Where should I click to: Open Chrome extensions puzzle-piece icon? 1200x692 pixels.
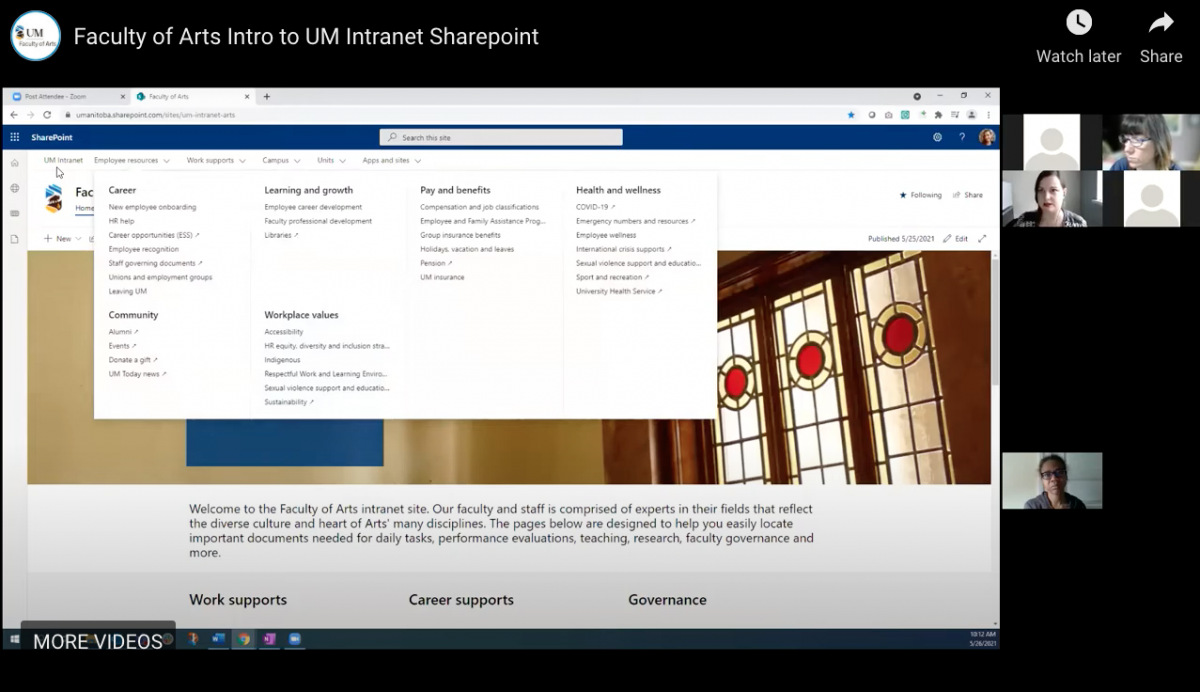[x=938, y=115]
